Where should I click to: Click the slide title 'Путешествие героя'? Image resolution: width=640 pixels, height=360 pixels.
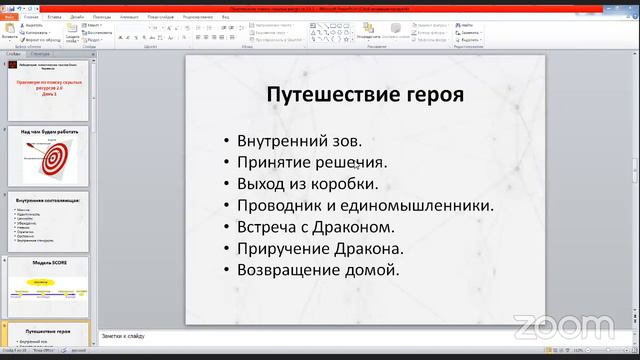[365, 94]
